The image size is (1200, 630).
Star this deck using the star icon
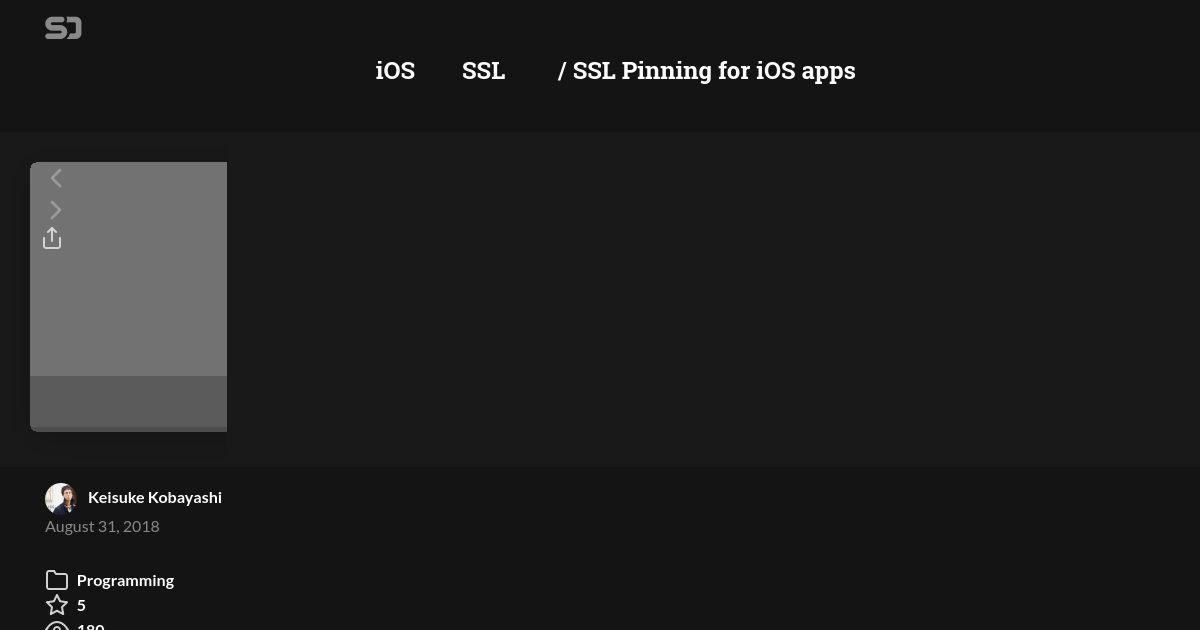tap(57, 605)
